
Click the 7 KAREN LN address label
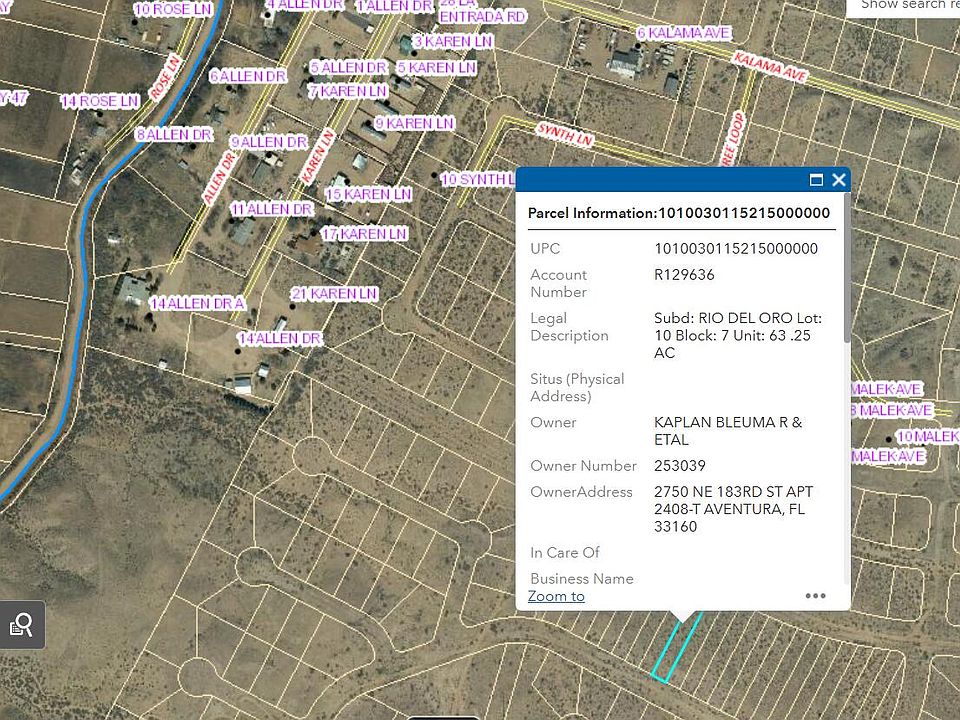click(348, 92)
